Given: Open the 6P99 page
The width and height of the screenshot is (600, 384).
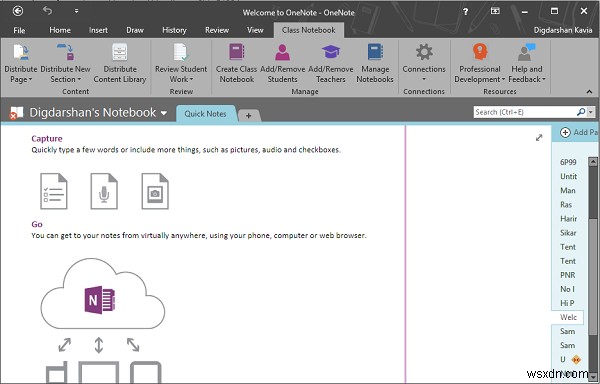Looking at the screenshot, I should [568, 162].
